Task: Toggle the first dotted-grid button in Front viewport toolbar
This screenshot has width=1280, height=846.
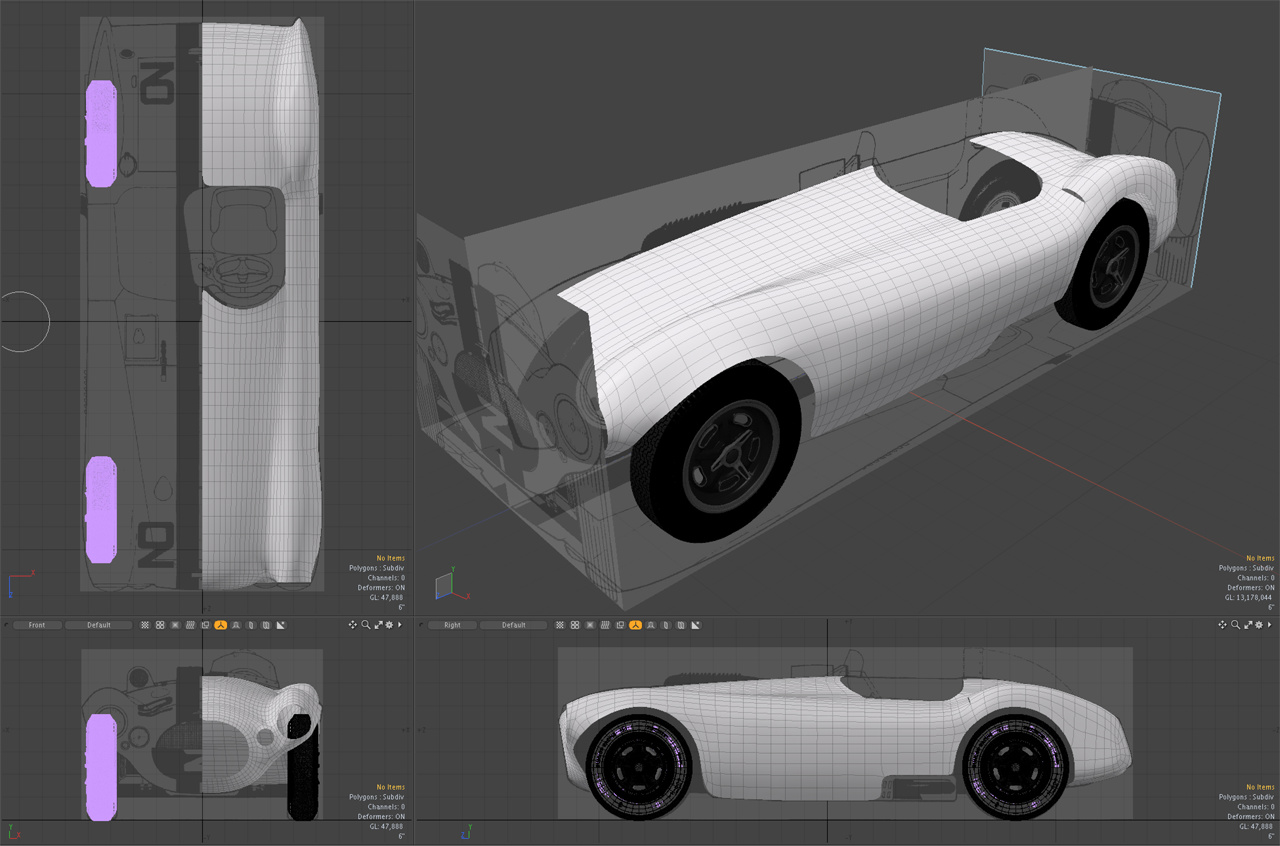Action: coord(145,625)
